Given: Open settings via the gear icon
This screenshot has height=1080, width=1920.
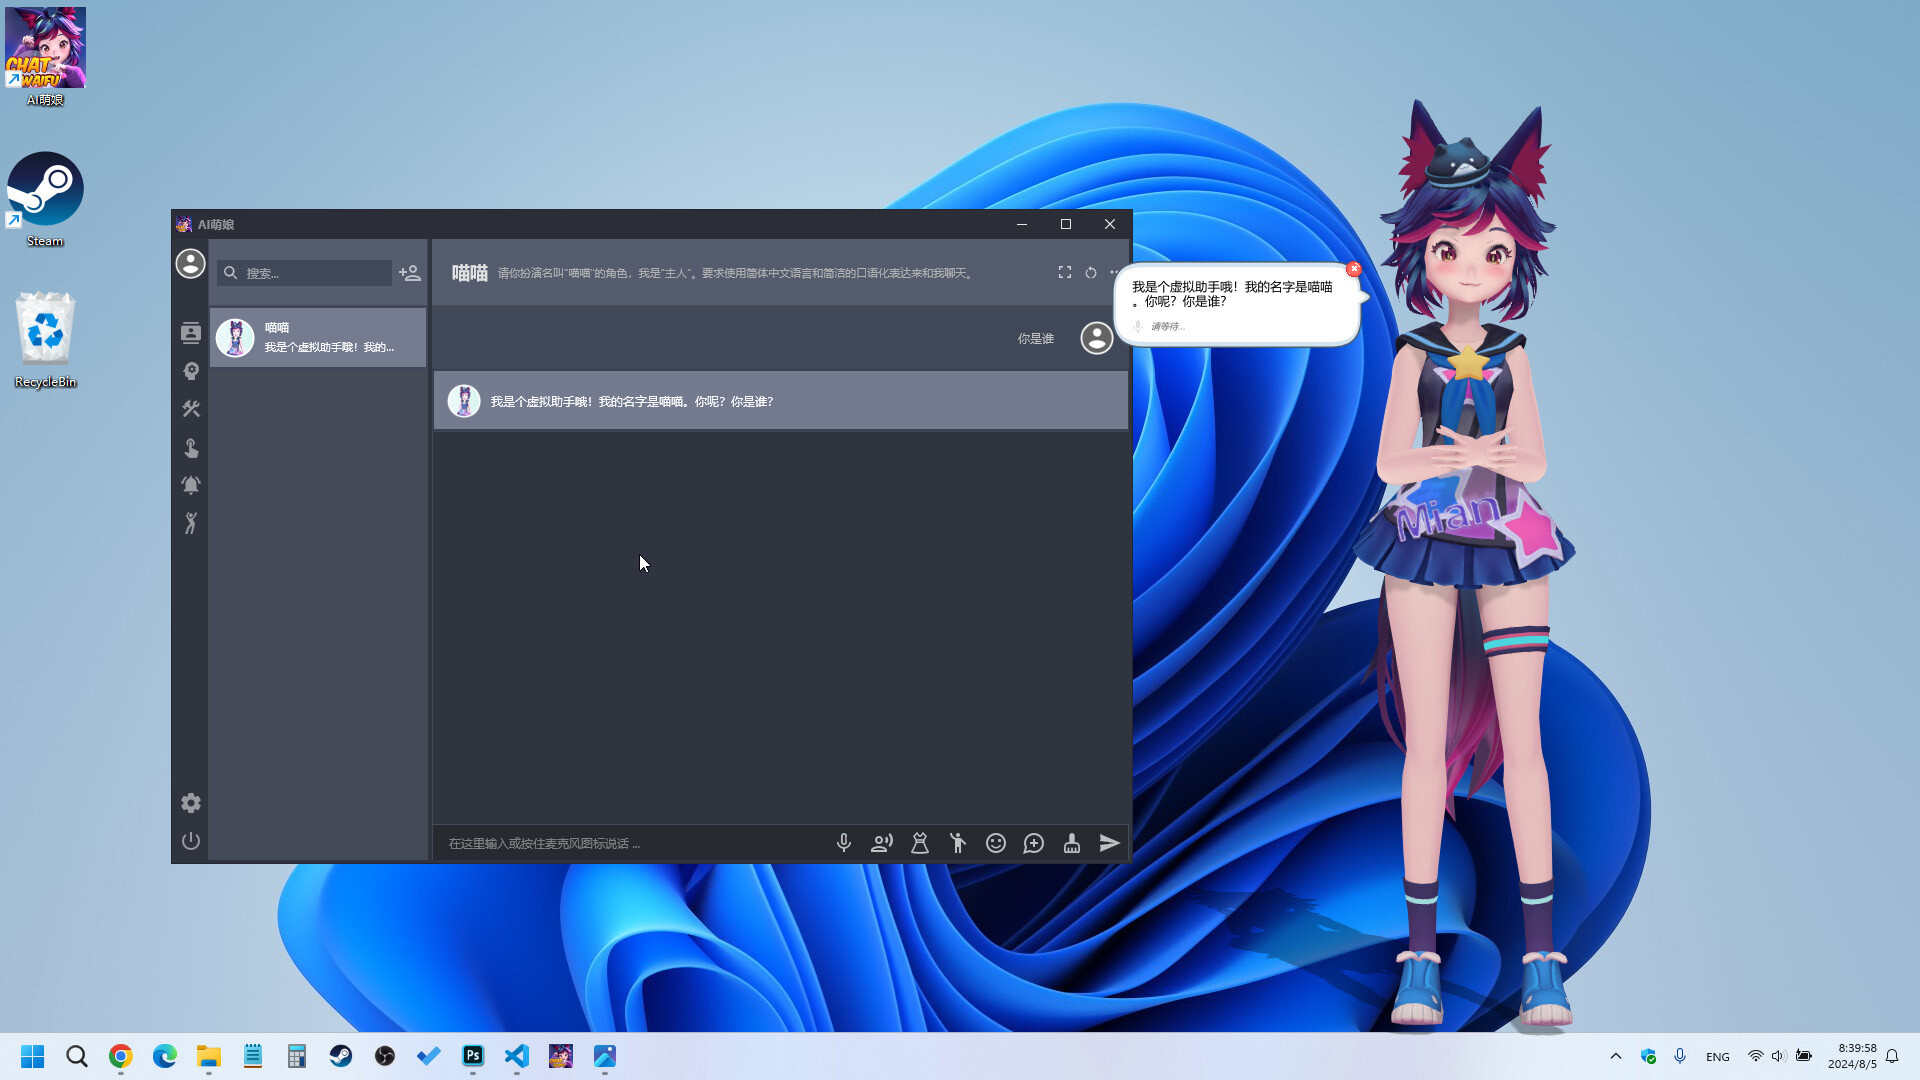Looking at the screenshot, I should (190, 803).
